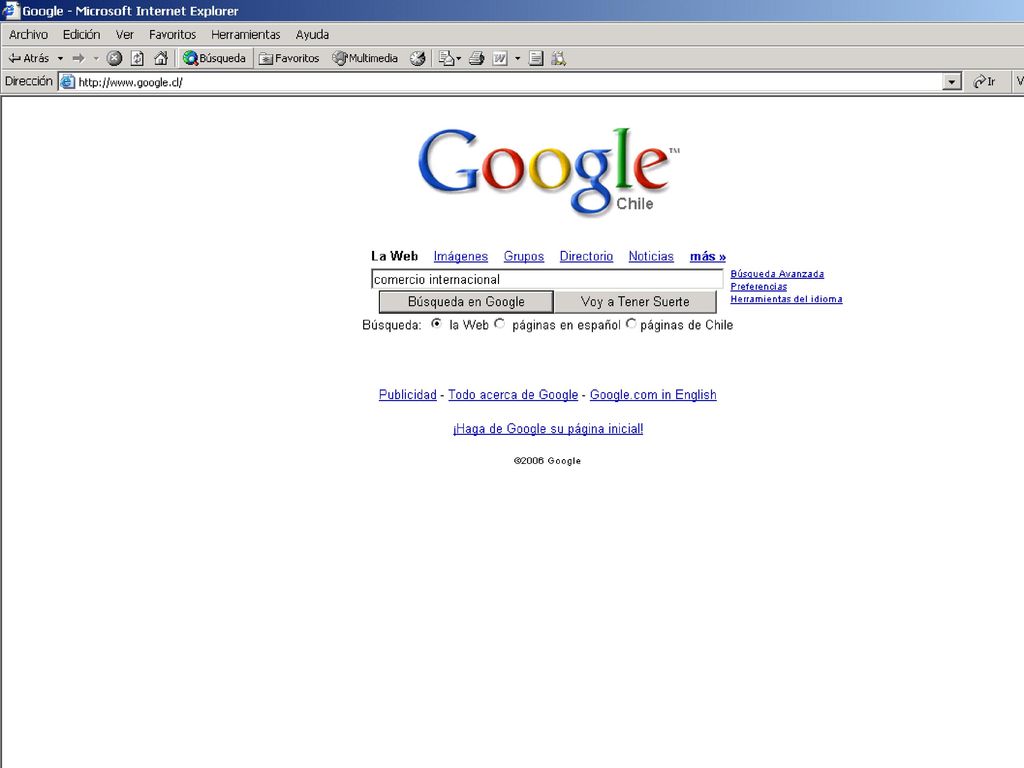Image resolution: width=1024 pixels, height=768 pixels.
Task: Open the Archivo menu
Action: (28, 35)
